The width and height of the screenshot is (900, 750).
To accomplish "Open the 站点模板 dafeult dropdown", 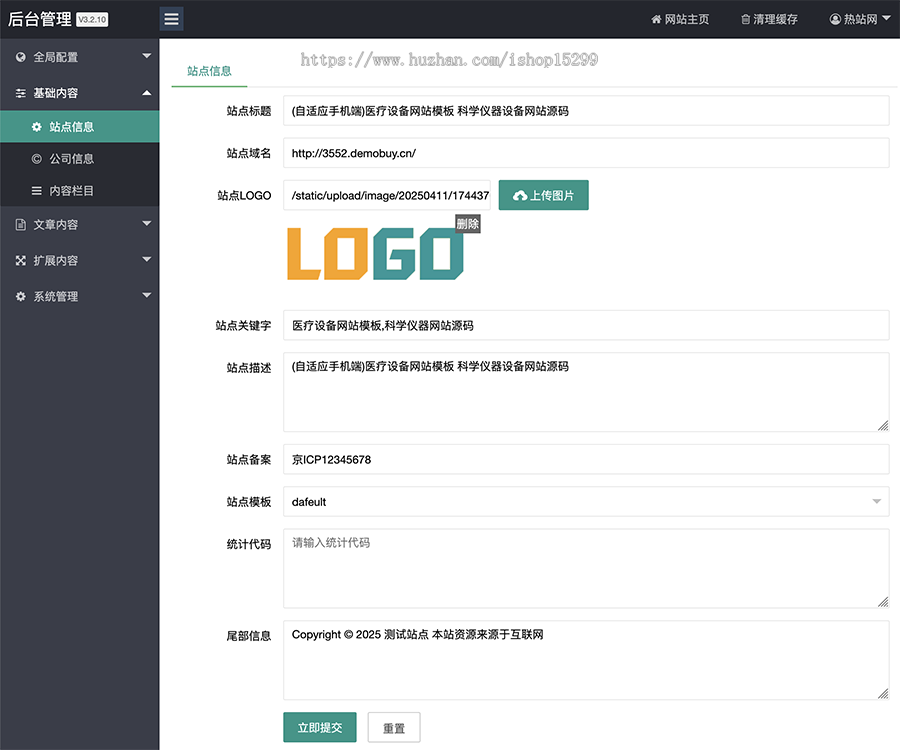I will pos(586,502).
